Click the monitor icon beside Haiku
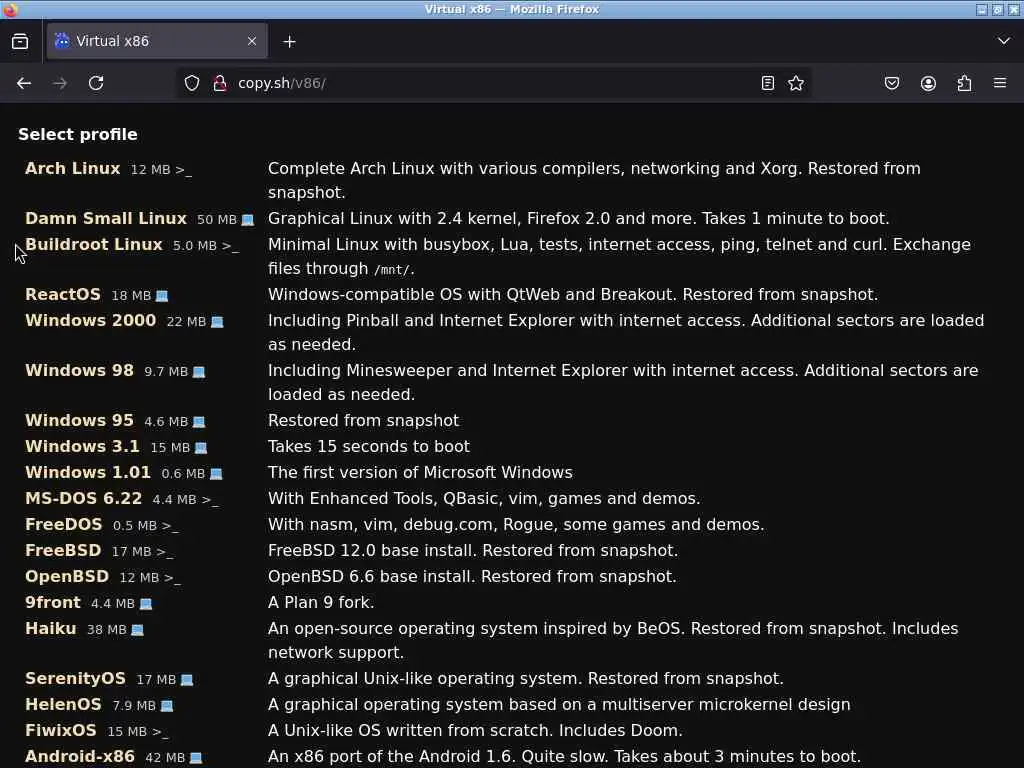1024x768 pixels. [137, 630]
